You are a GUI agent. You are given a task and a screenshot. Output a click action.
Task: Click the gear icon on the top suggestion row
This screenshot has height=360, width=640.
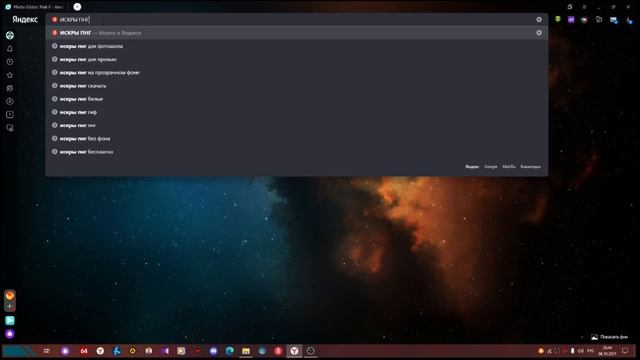pyautogui.click(x=539, y=33)
